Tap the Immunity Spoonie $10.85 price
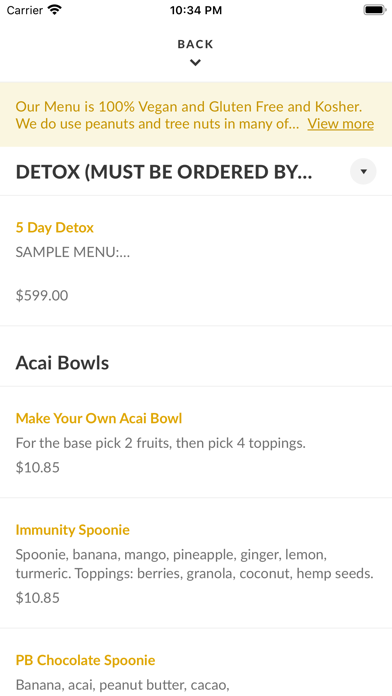The image size is (392, 696). pos(38,598)
